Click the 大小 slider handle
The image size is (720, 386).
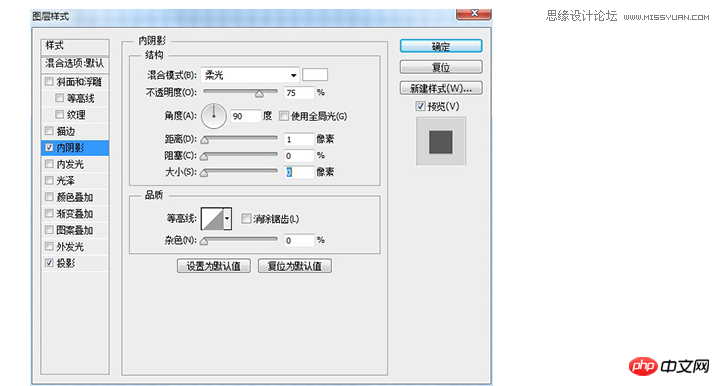204,173
